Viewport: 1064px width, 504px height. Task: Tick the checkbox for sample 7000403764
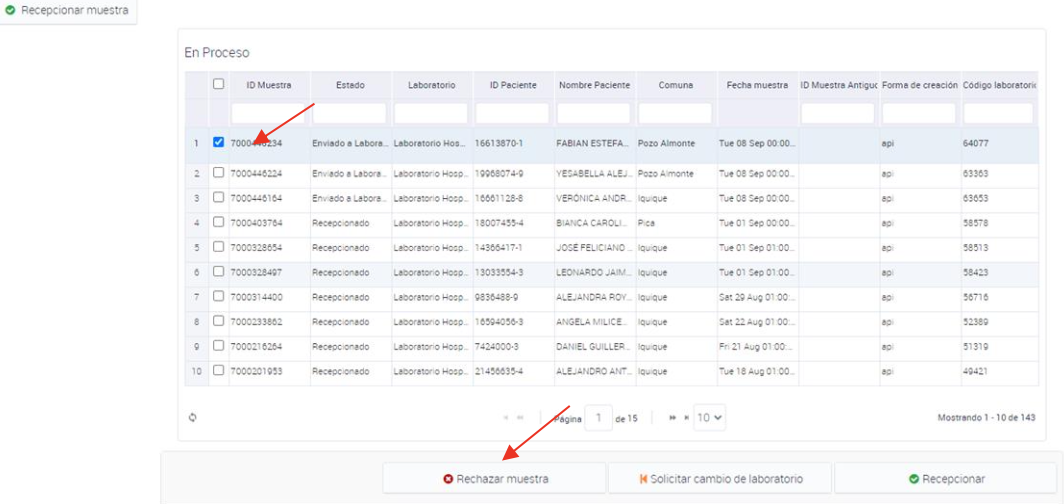click(218, 222)
